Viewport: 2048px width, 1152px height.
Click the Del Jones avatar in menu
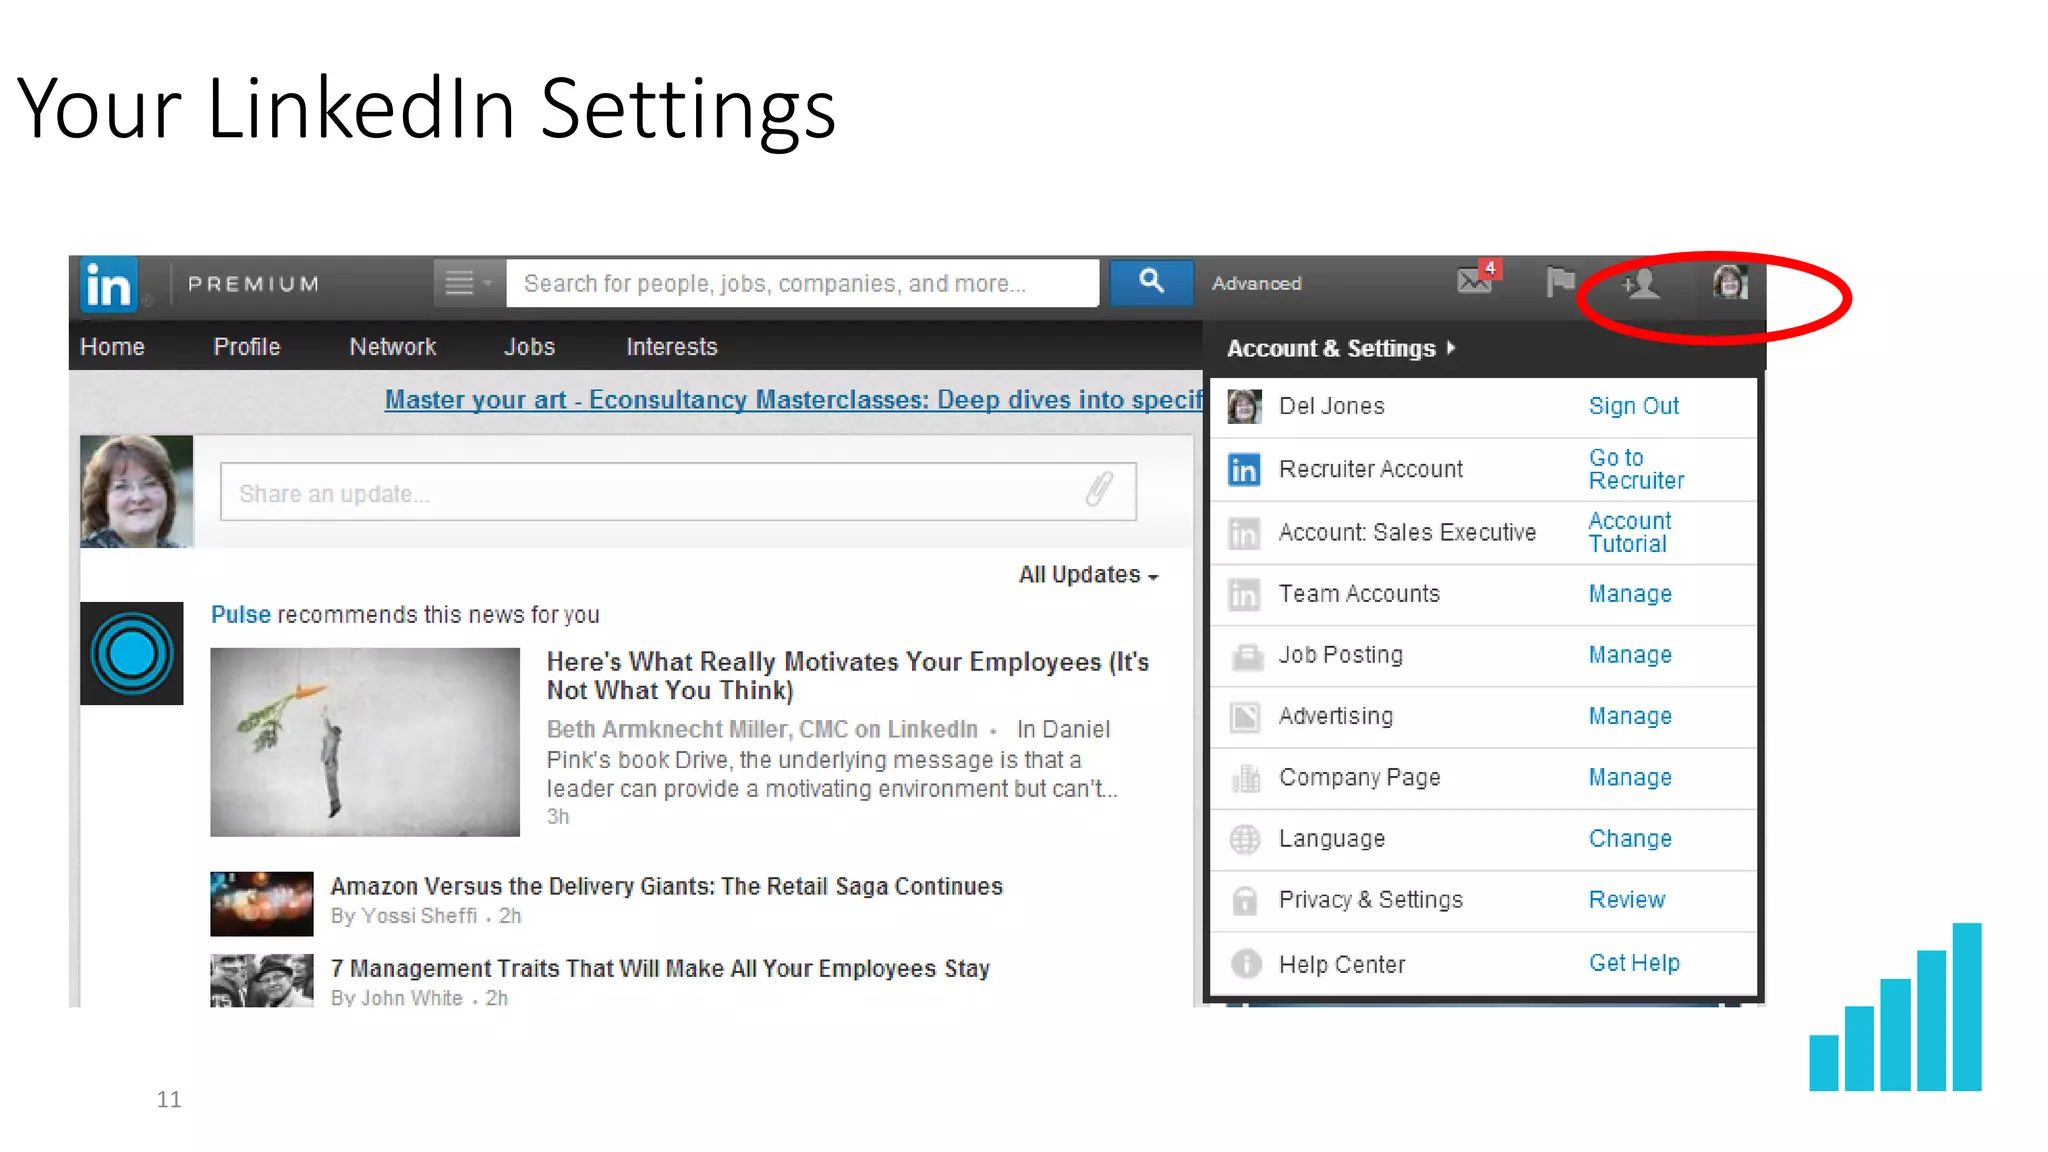(1245, 407)
